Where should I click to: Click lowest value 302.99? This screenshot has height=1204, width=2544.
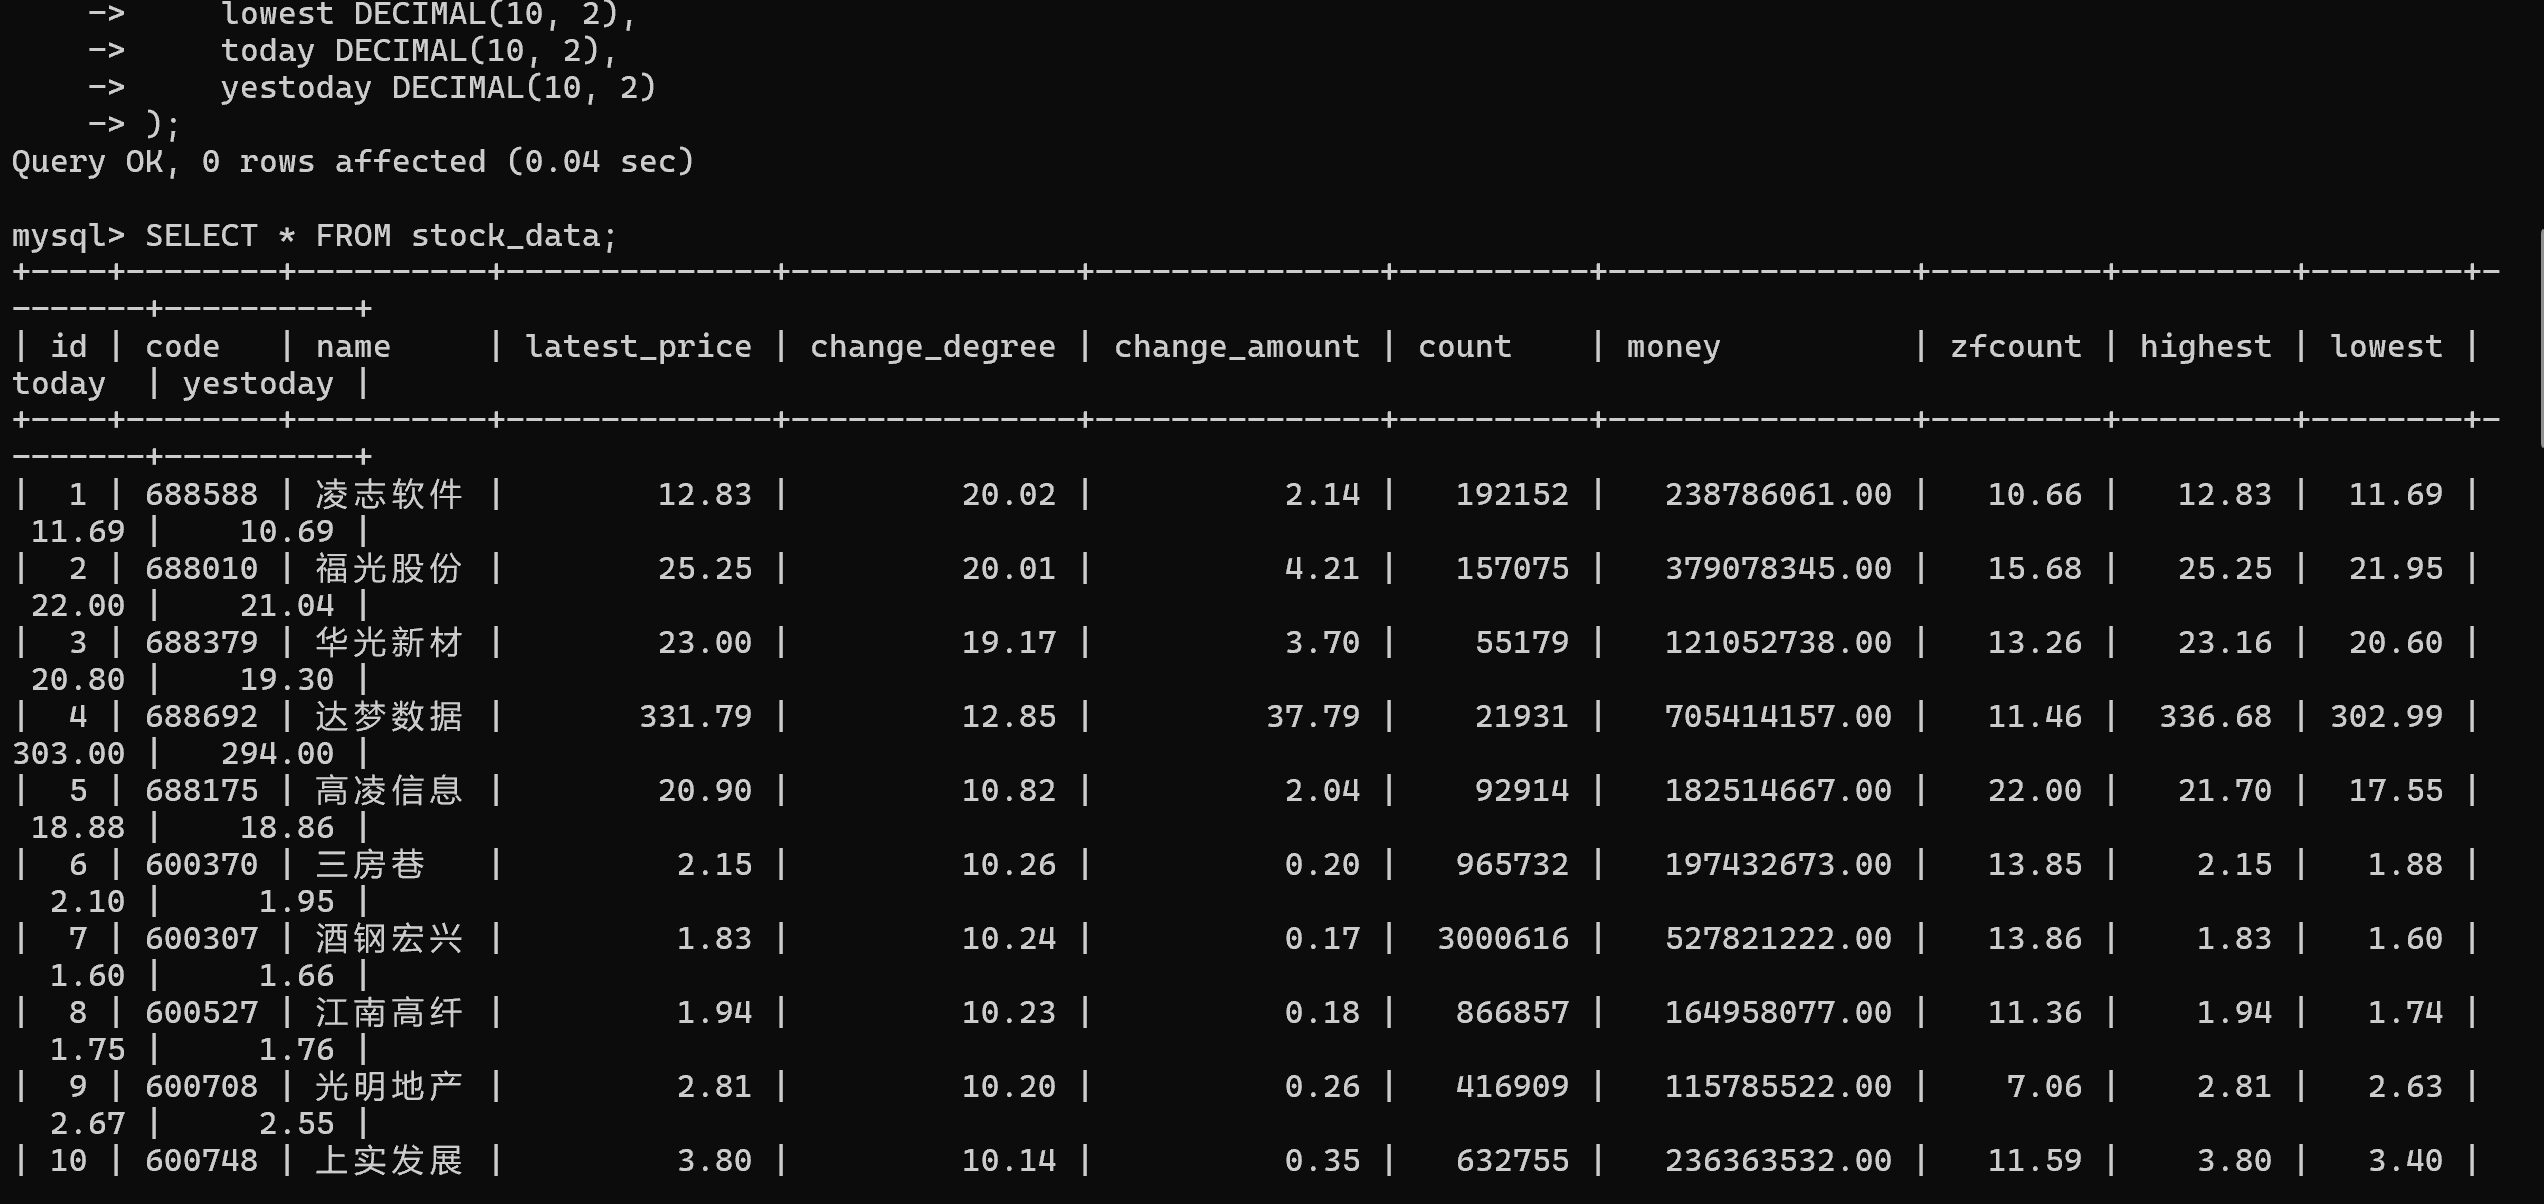pyautogui.click(x=2386, y=716)
